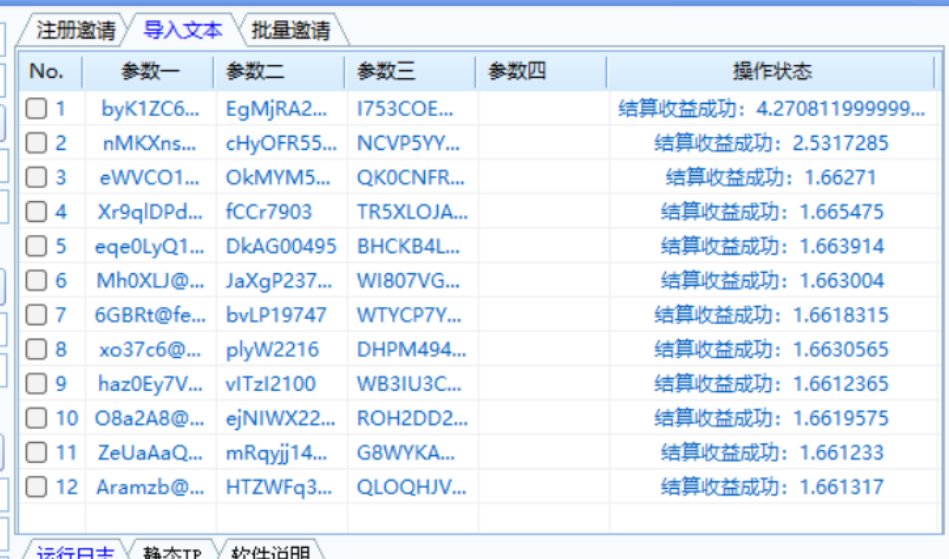Image resolution: width=949 pixels, height=559 pixels.
Task: Click the 操作状态 column header
Action: click(772, 71)
